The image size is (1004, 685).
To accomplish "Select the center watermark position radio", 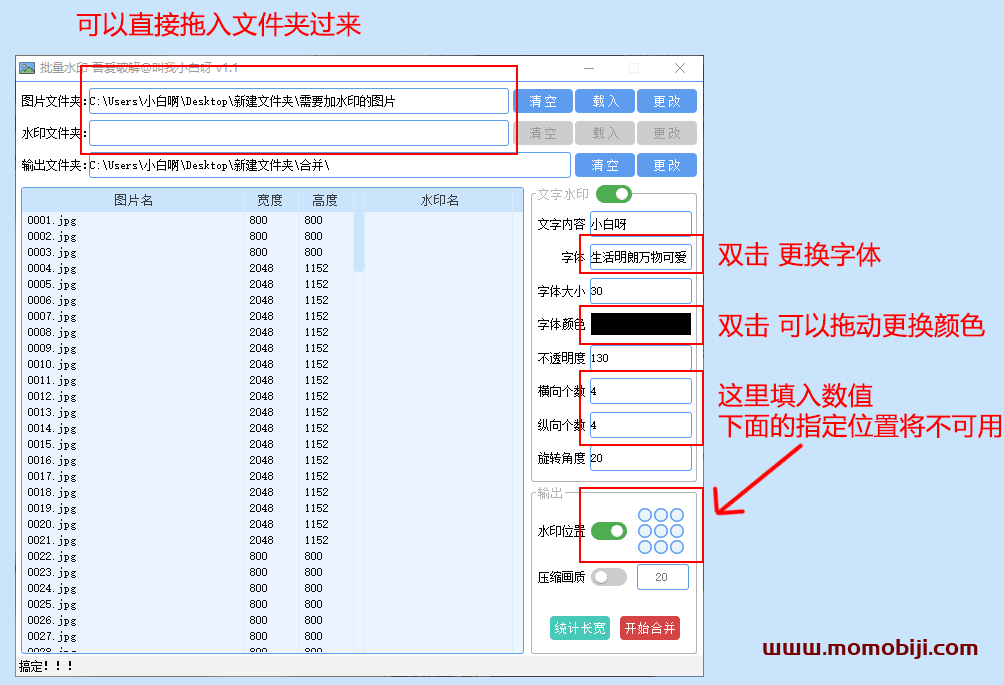I will [661, 531].
